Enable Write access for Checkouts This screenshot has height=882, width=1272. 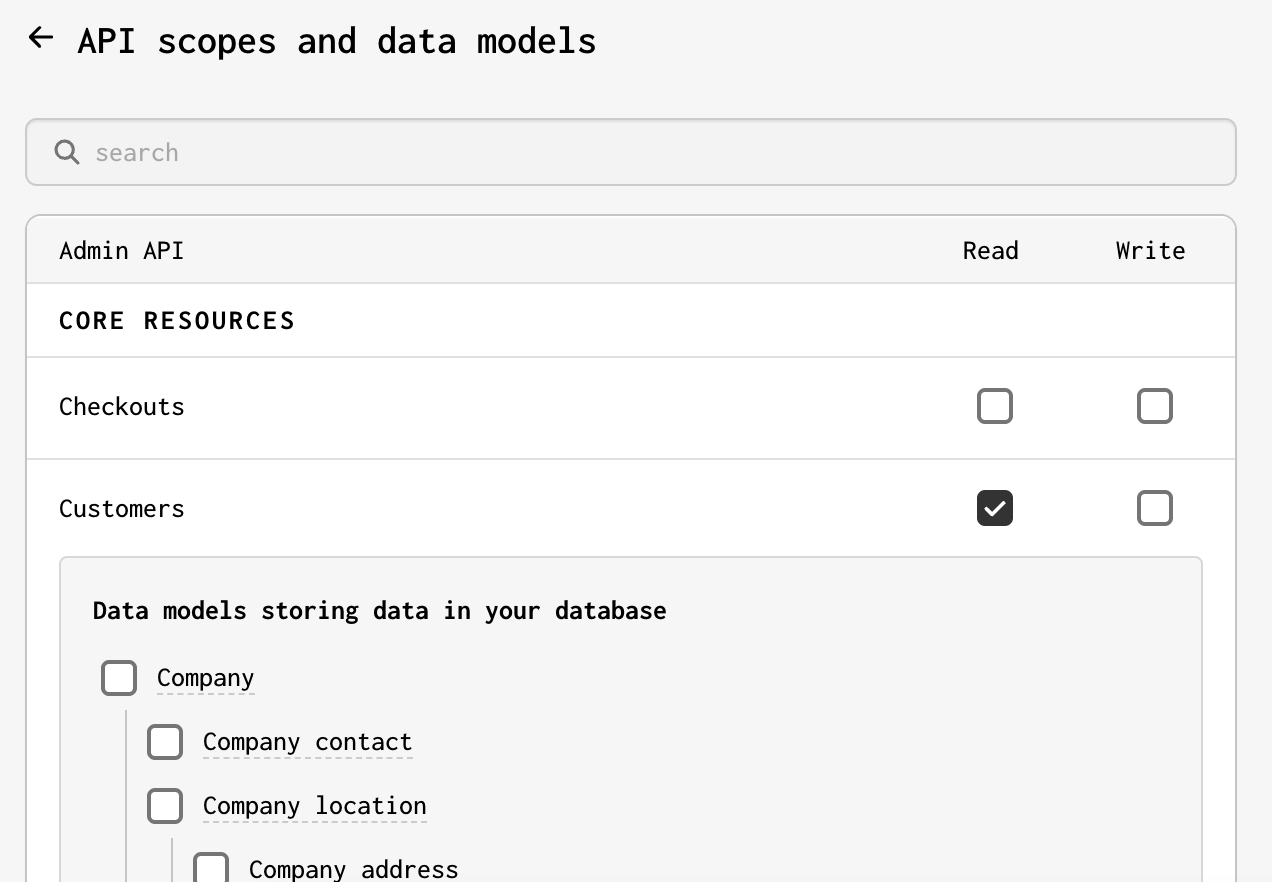pyautogui.click(x=1155, y=407)
